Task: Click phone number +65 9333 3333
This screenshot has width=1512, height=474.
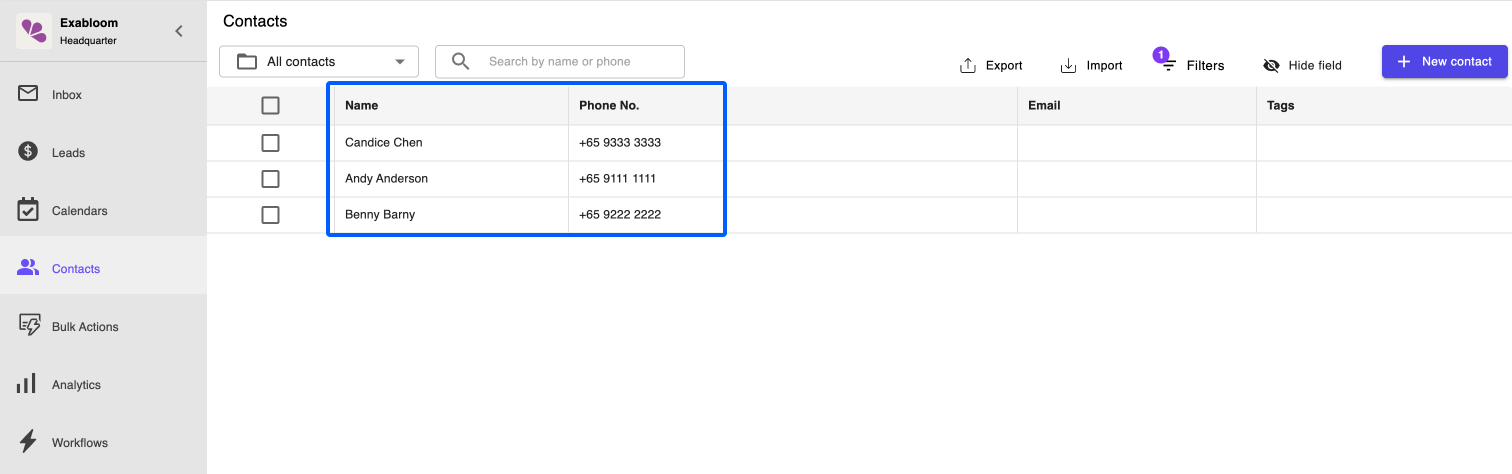Action: 620,142
